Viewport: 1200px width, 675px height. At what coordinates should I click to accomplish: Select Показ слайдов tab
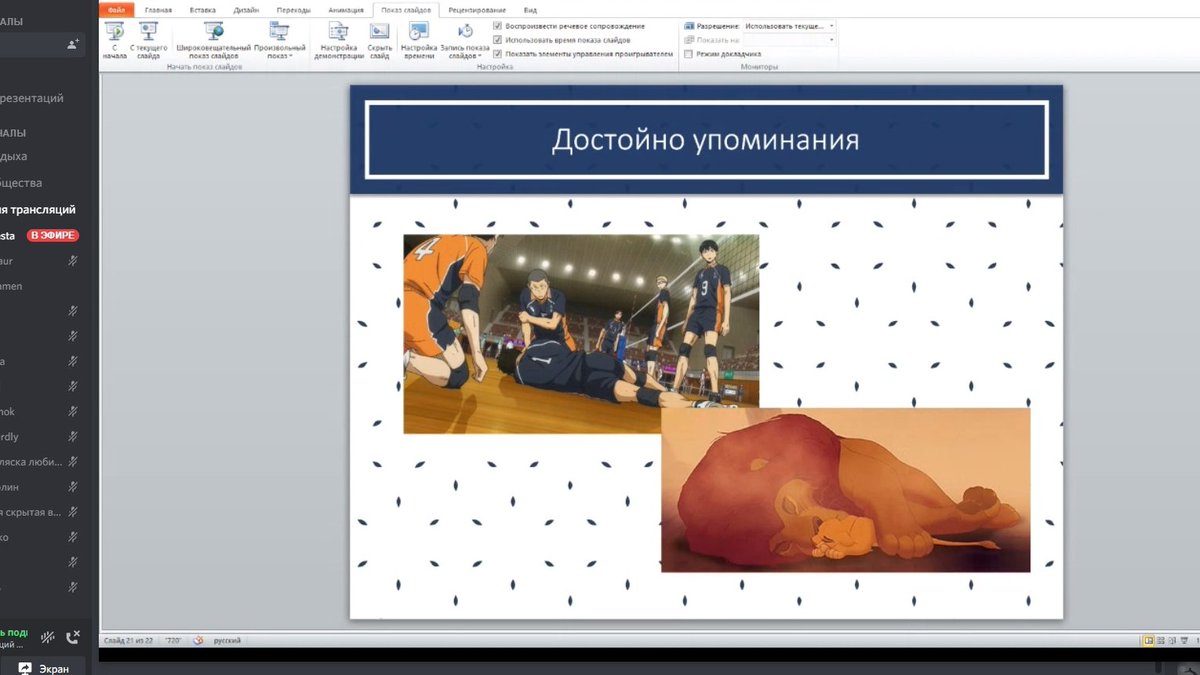click(406, 10)
